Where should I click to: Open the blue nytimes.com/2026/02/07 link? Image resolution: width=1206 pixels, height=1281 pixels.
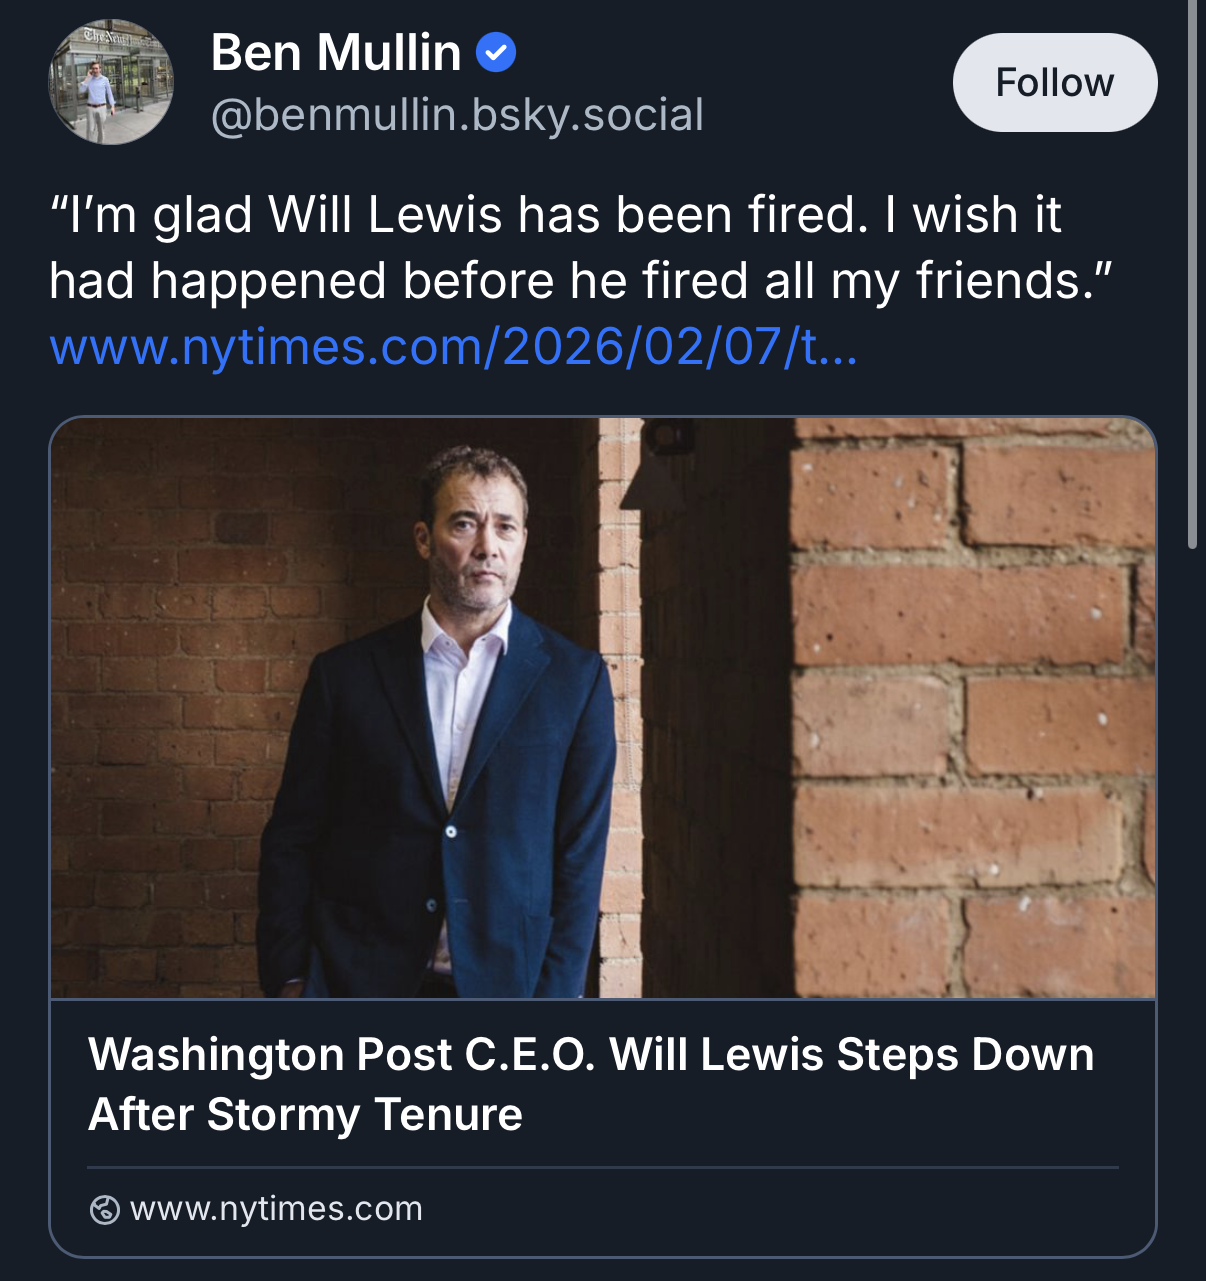(x=453, y=347)
